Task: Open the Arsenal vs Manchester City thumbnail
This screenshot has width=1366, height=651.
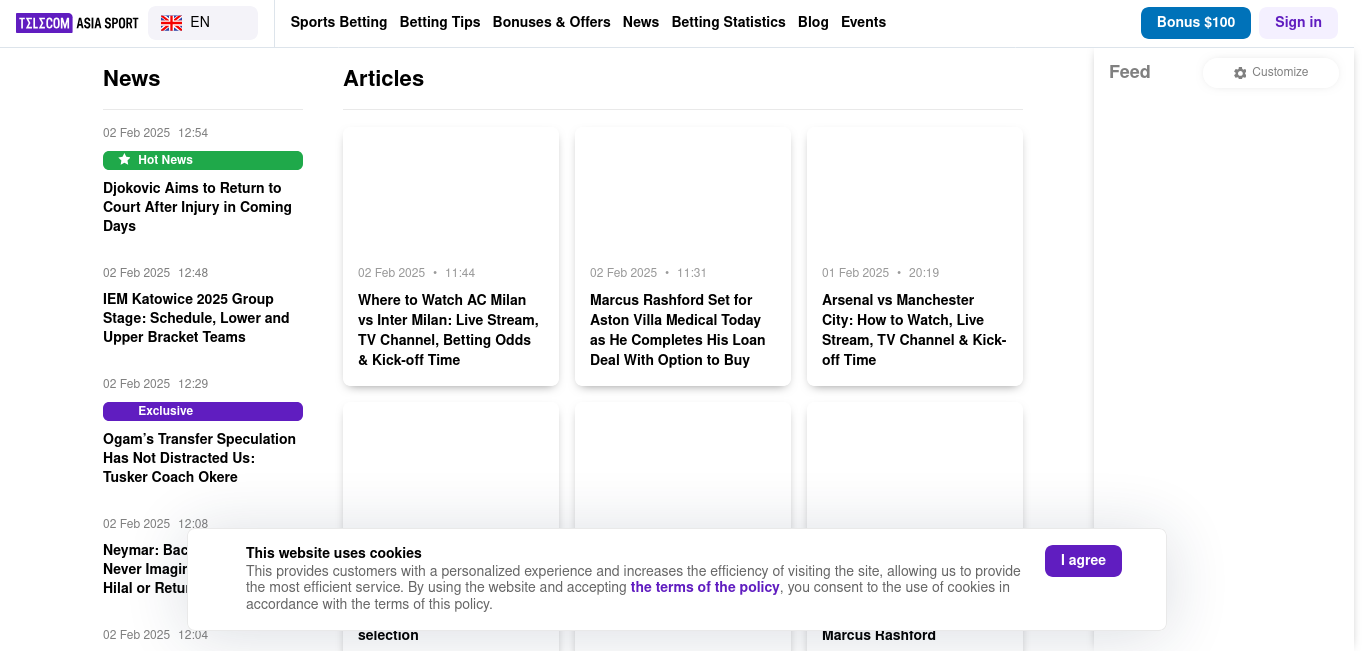Action: 915,190
